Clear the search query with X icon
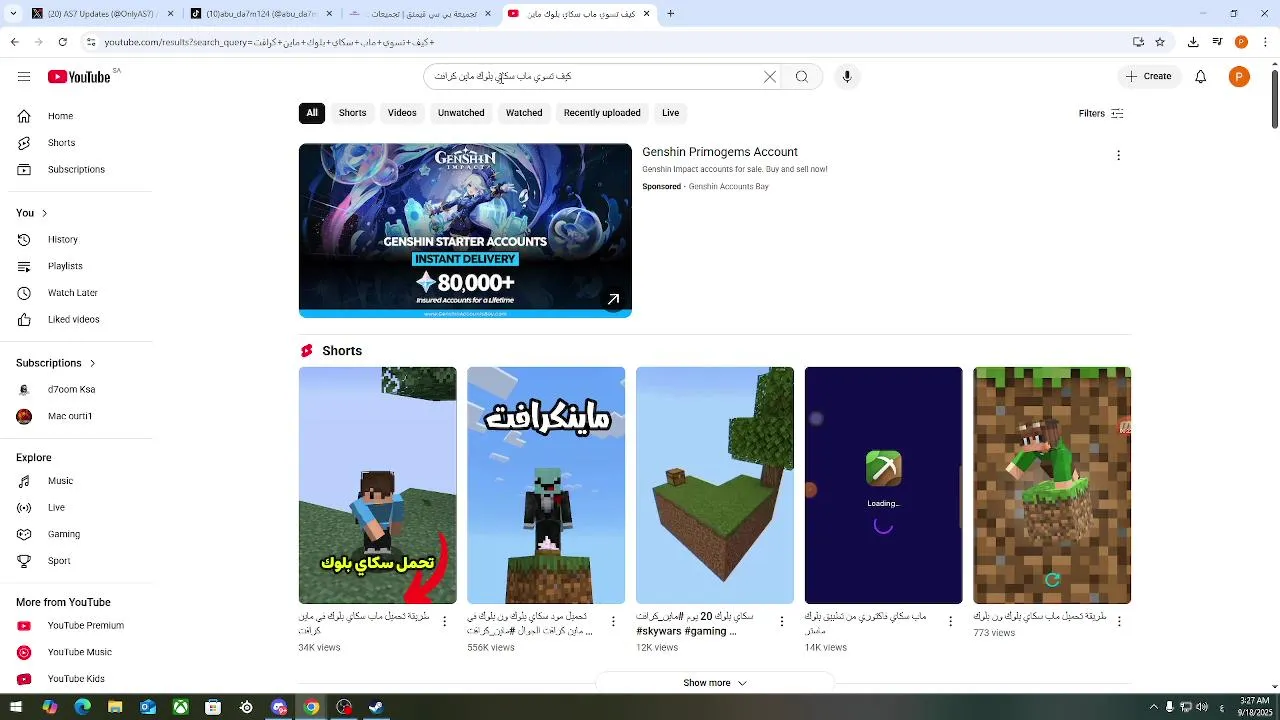The height and width of the screenshot is (720, 1280). (770, 77)
